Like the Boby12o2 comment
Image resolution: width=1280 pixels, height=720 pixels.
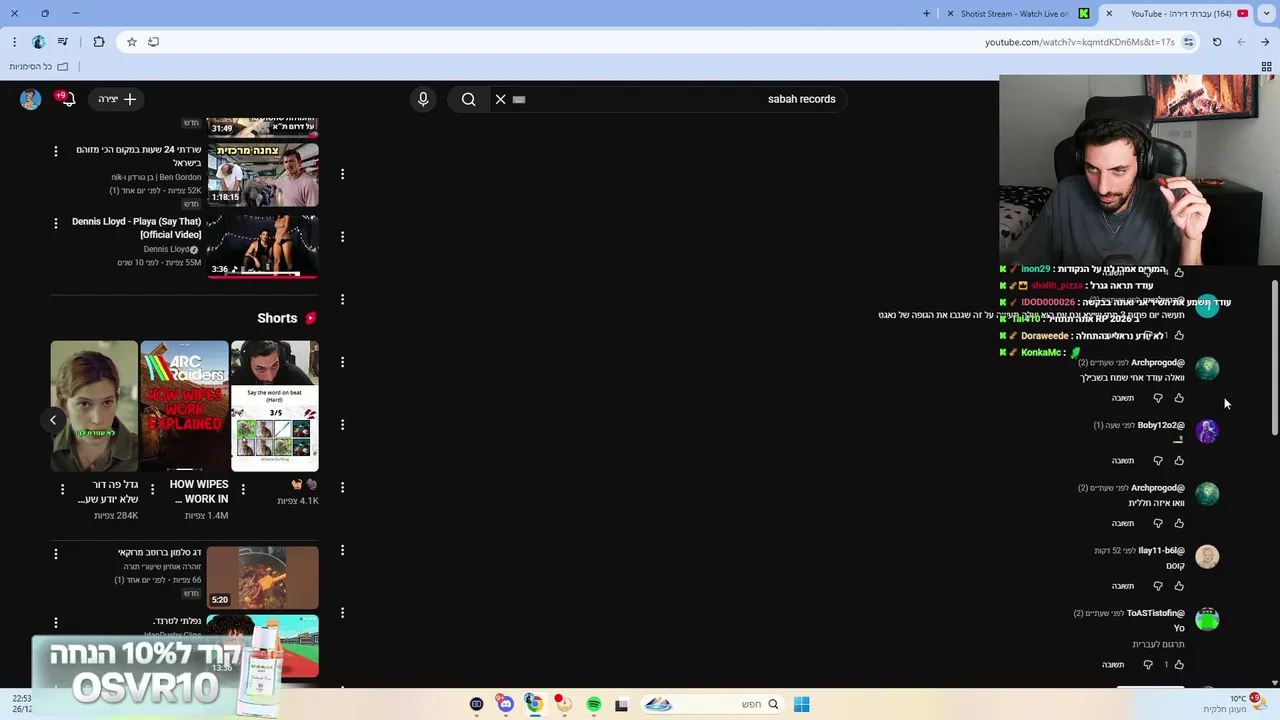[1179, 461]
